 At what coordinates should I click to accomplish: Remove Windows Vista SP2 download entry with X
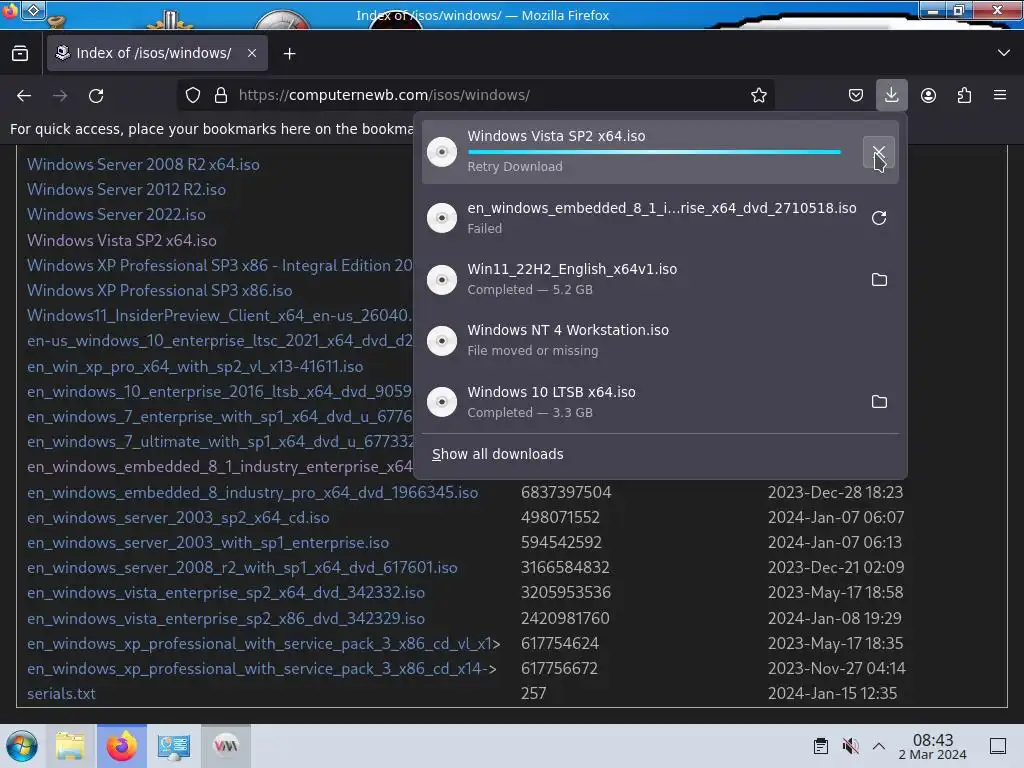879,152
